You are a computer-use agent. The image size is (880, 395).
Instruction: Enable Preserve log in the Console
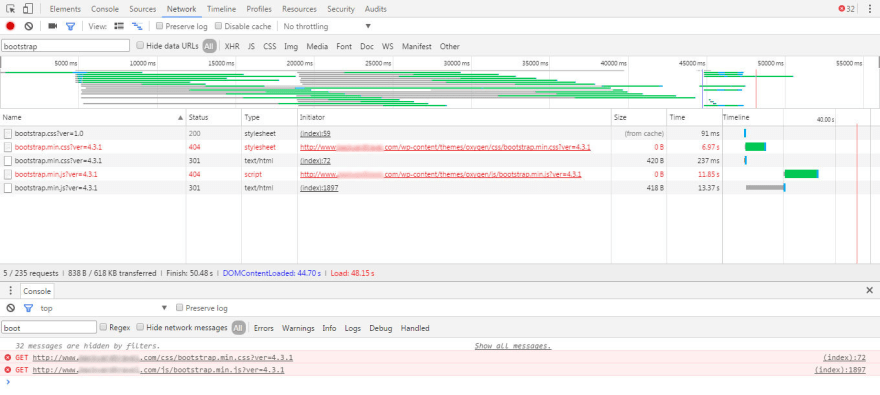180,307
